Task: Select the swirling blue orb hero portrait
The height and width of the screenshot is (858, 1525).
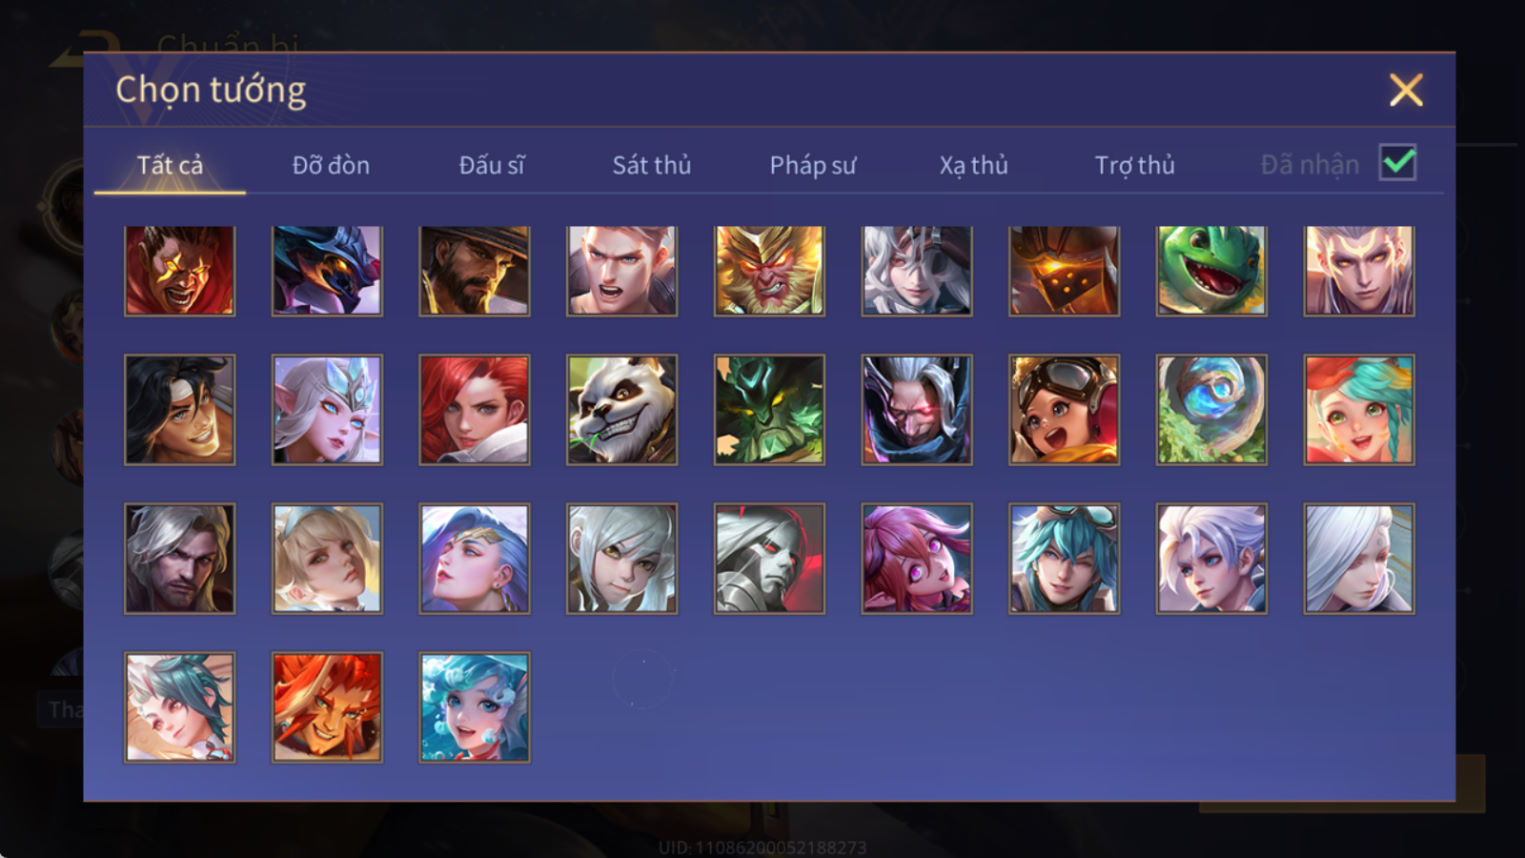Action: tap(1211, 410)
